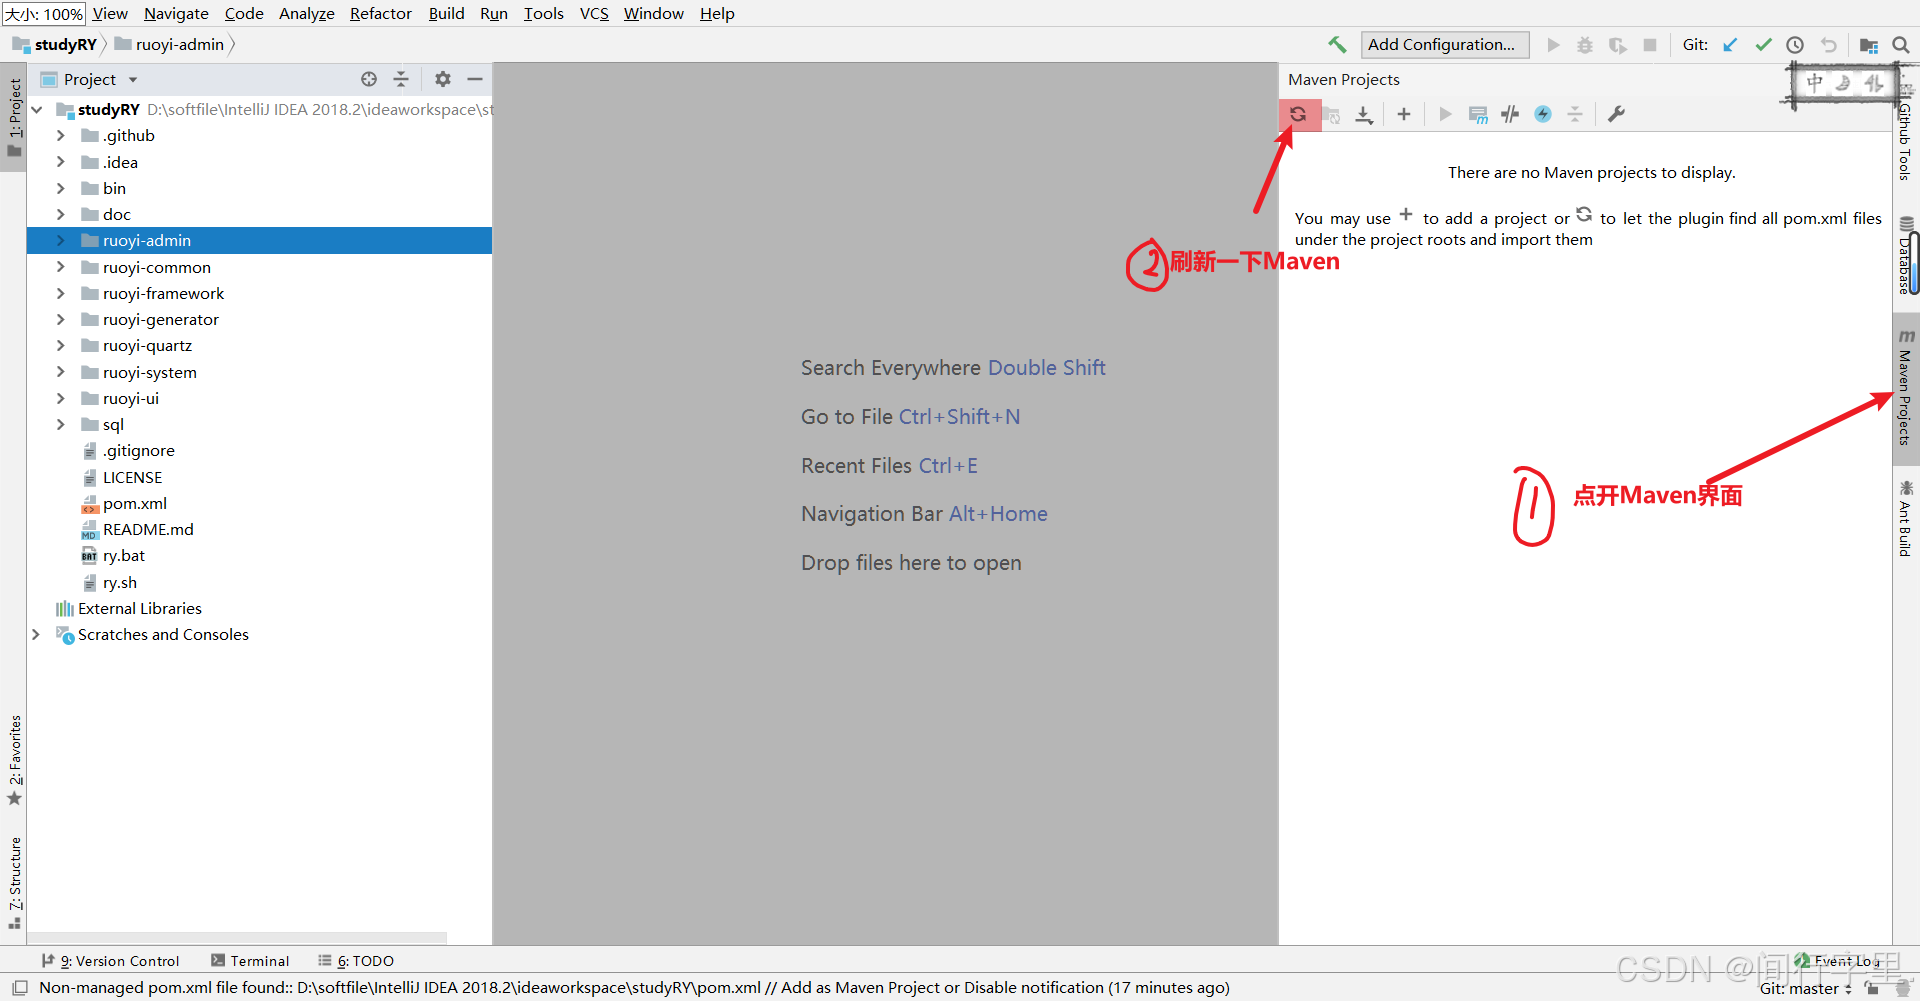Screen dimensions: 1920x1001
Task: Open Project panel settings gear
Action: [443, 79]
